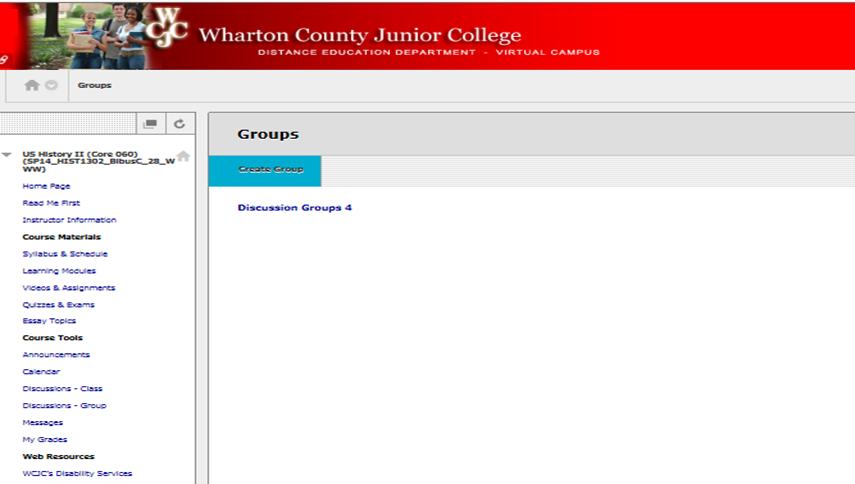The image size is (855, 484).
Task: Select the Groups breadcrumb tab
Action: 94,85
